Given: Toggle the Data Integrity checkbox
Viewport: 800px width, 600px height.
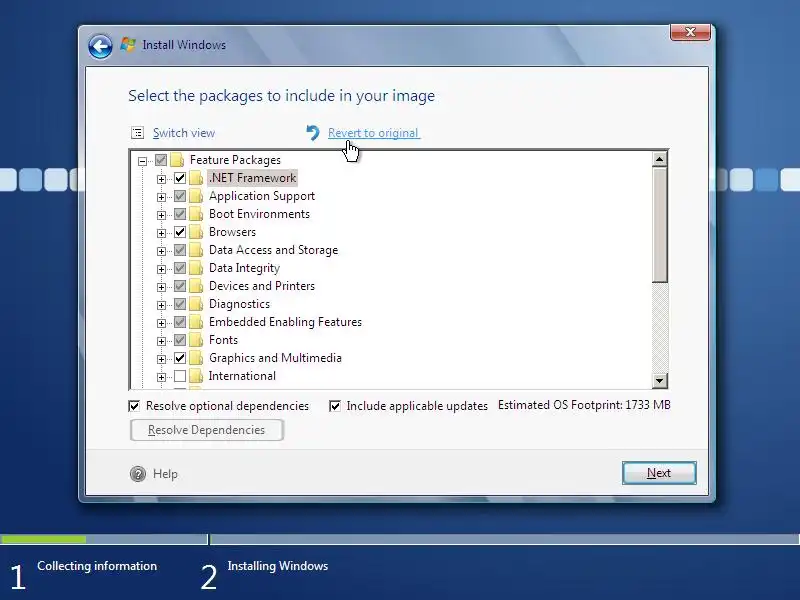Looking at the screenshot, I should pyautogui.click(x=180, y=268).
